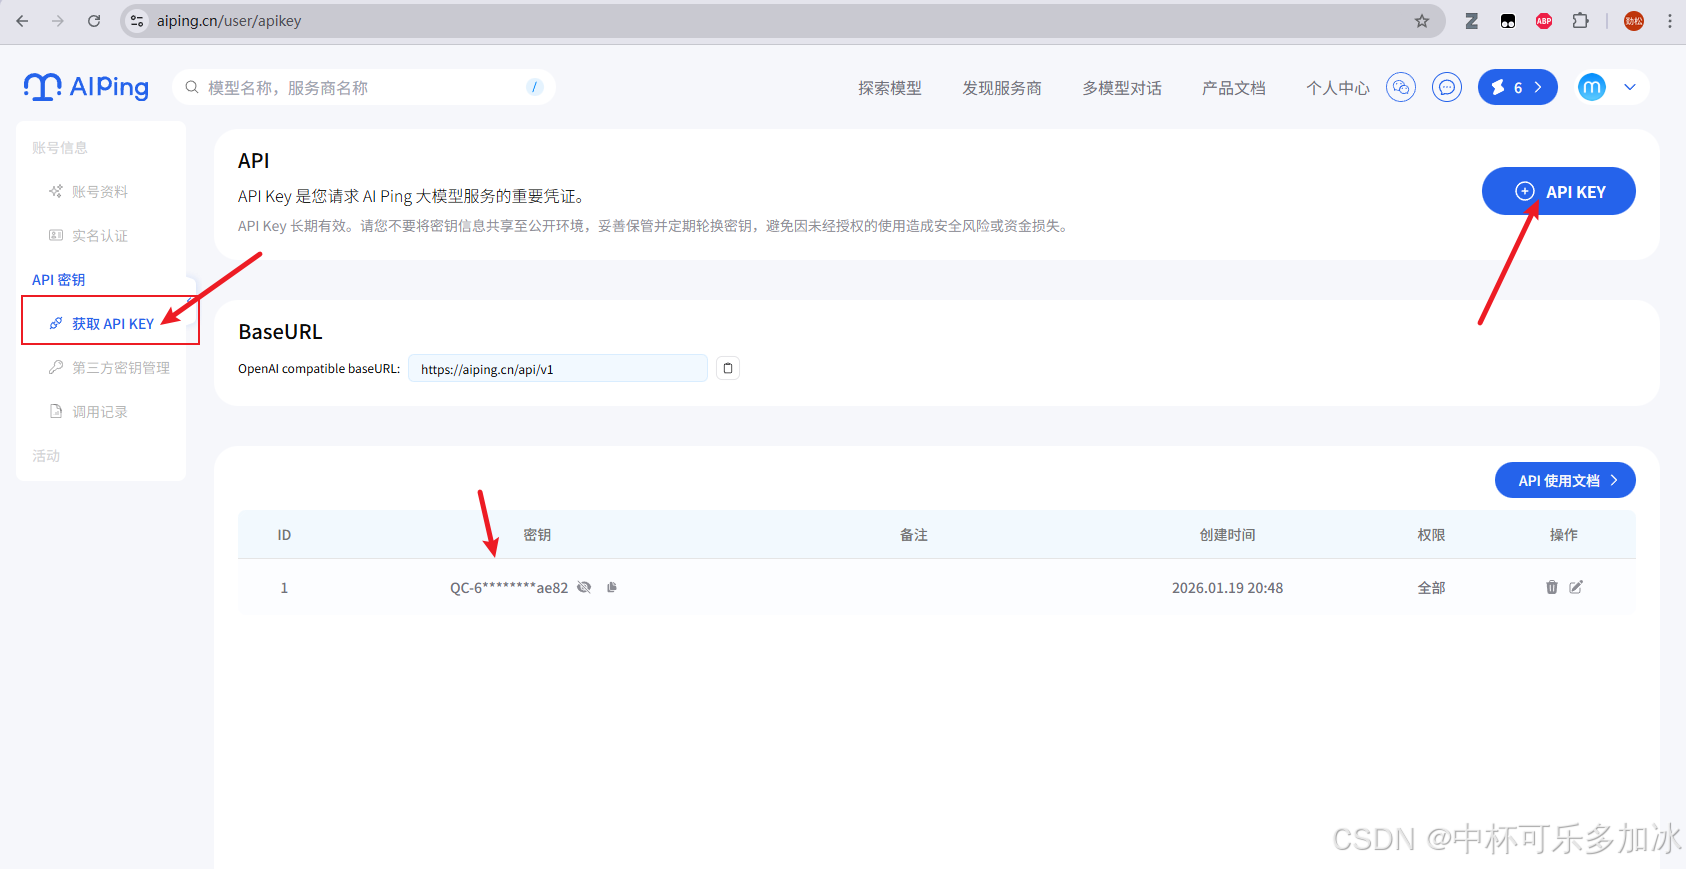Click the masked key text QC-6********ae82

(509, 588)
